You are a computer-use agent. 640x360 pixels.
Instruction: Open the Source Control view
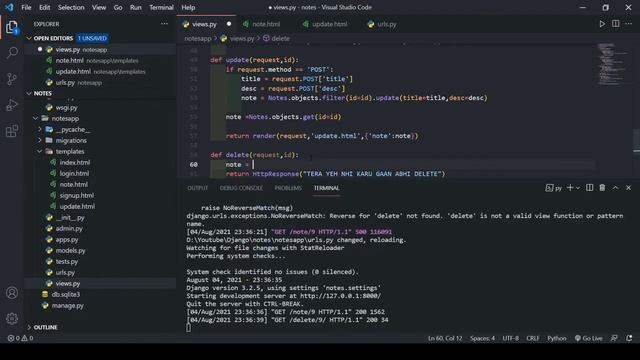[x=12, y=78]
